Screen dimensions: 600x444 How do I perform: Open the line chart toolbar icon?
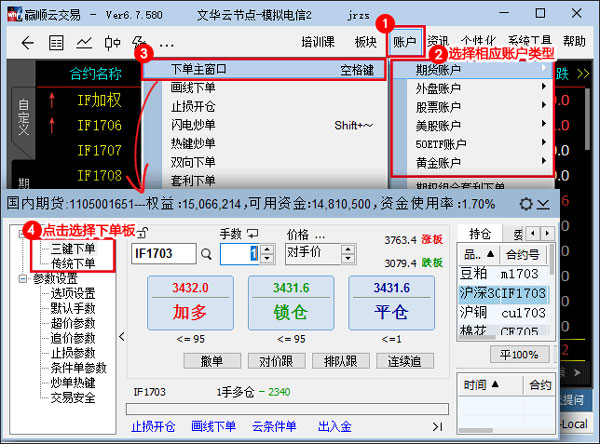coord(84,43)
